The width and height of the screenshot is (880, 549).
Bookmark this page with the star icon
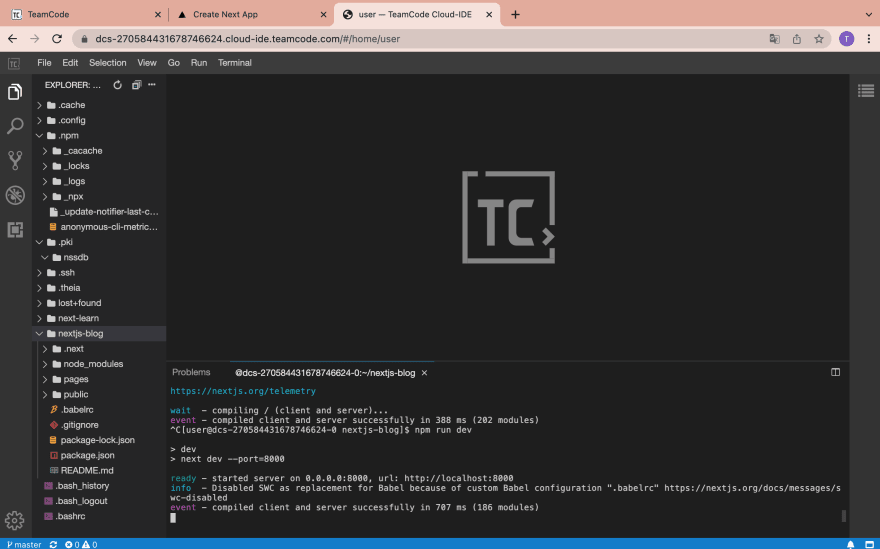819,39
